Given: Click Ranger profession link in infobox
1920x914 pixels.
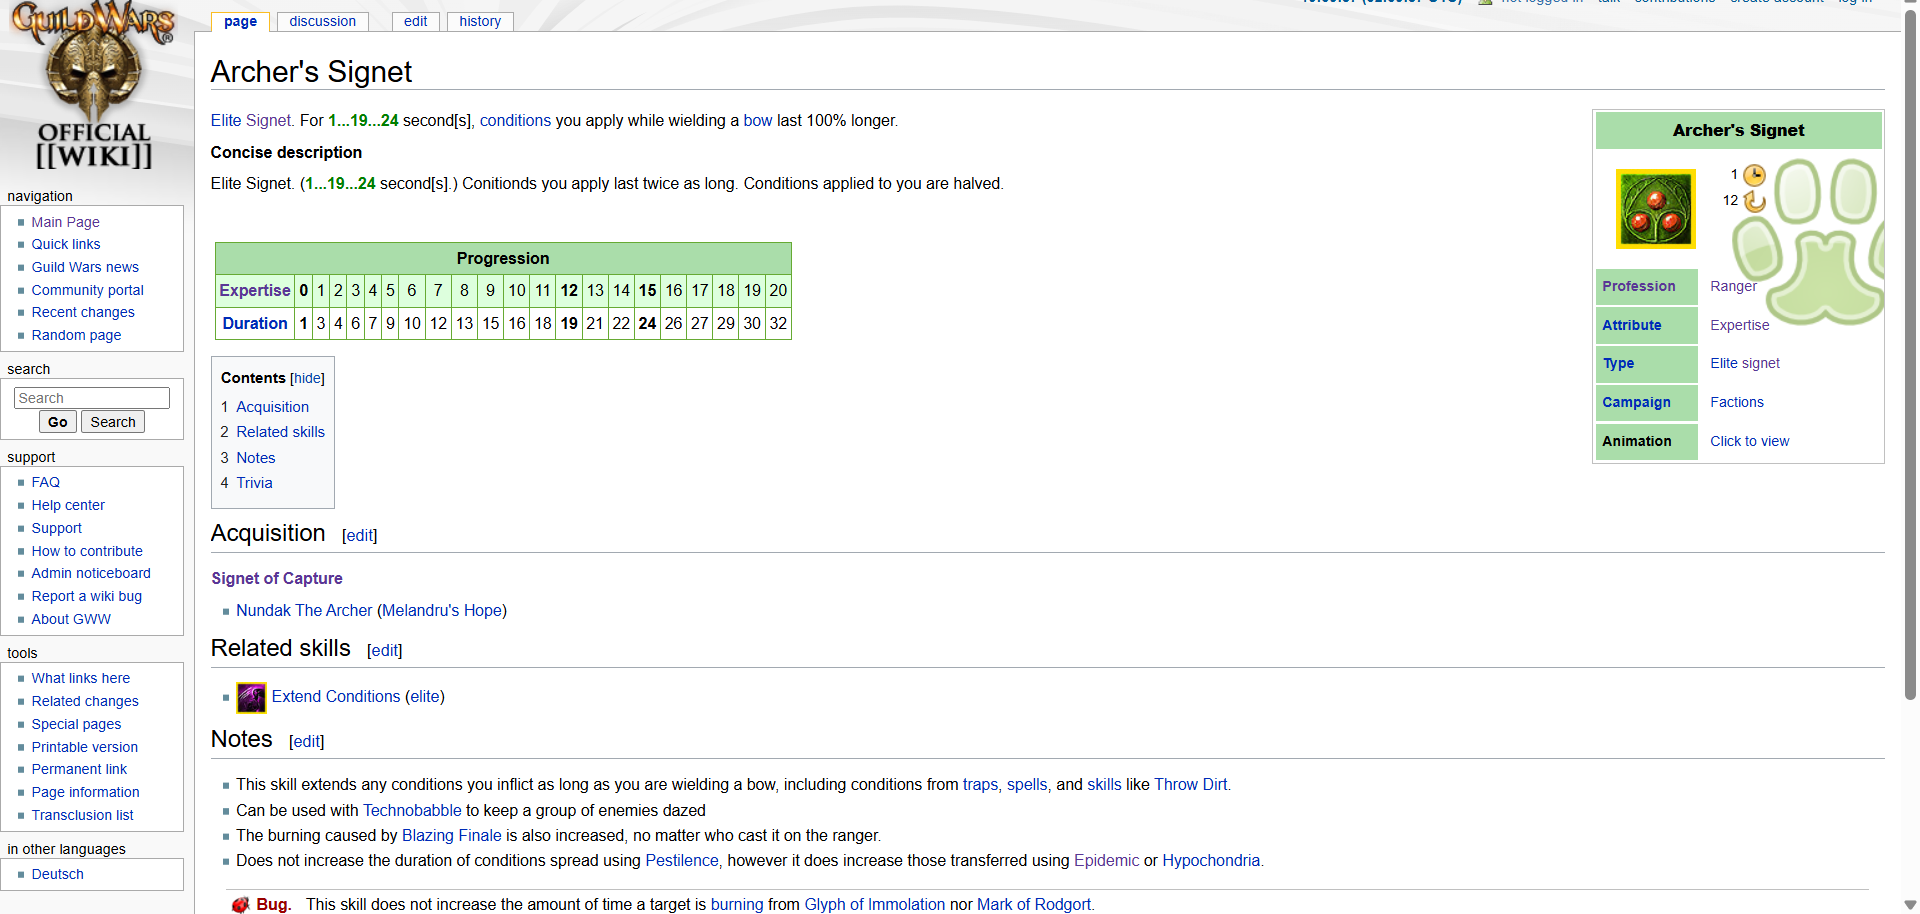Looking at the screenshot, I should [x=1733, y=286].
